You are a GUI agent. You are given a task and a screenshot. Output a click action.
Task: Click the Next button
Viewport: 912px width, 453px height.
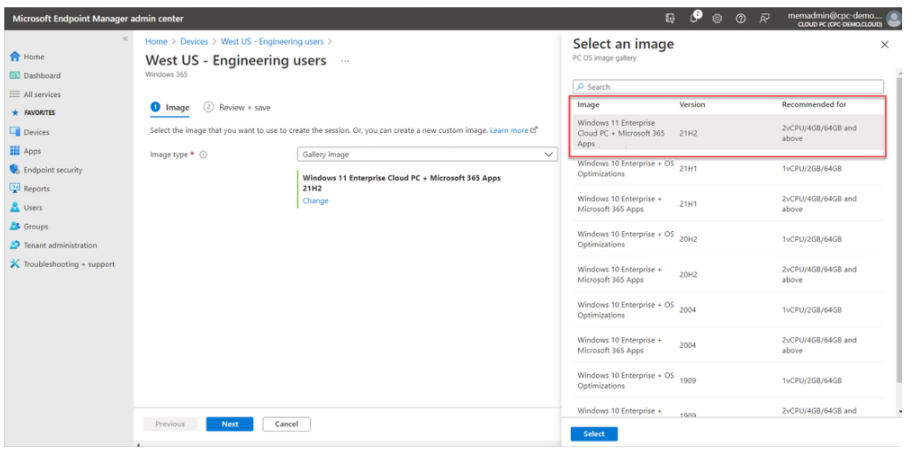pos(230,424)
